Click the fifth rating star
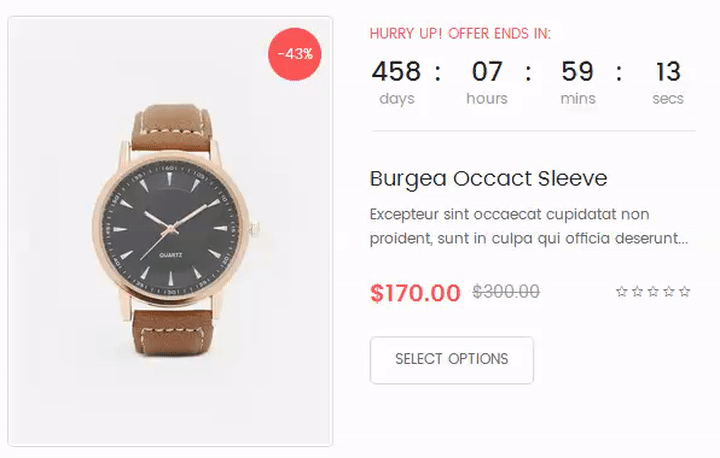 pyautogui.click(x=685, y=292)
